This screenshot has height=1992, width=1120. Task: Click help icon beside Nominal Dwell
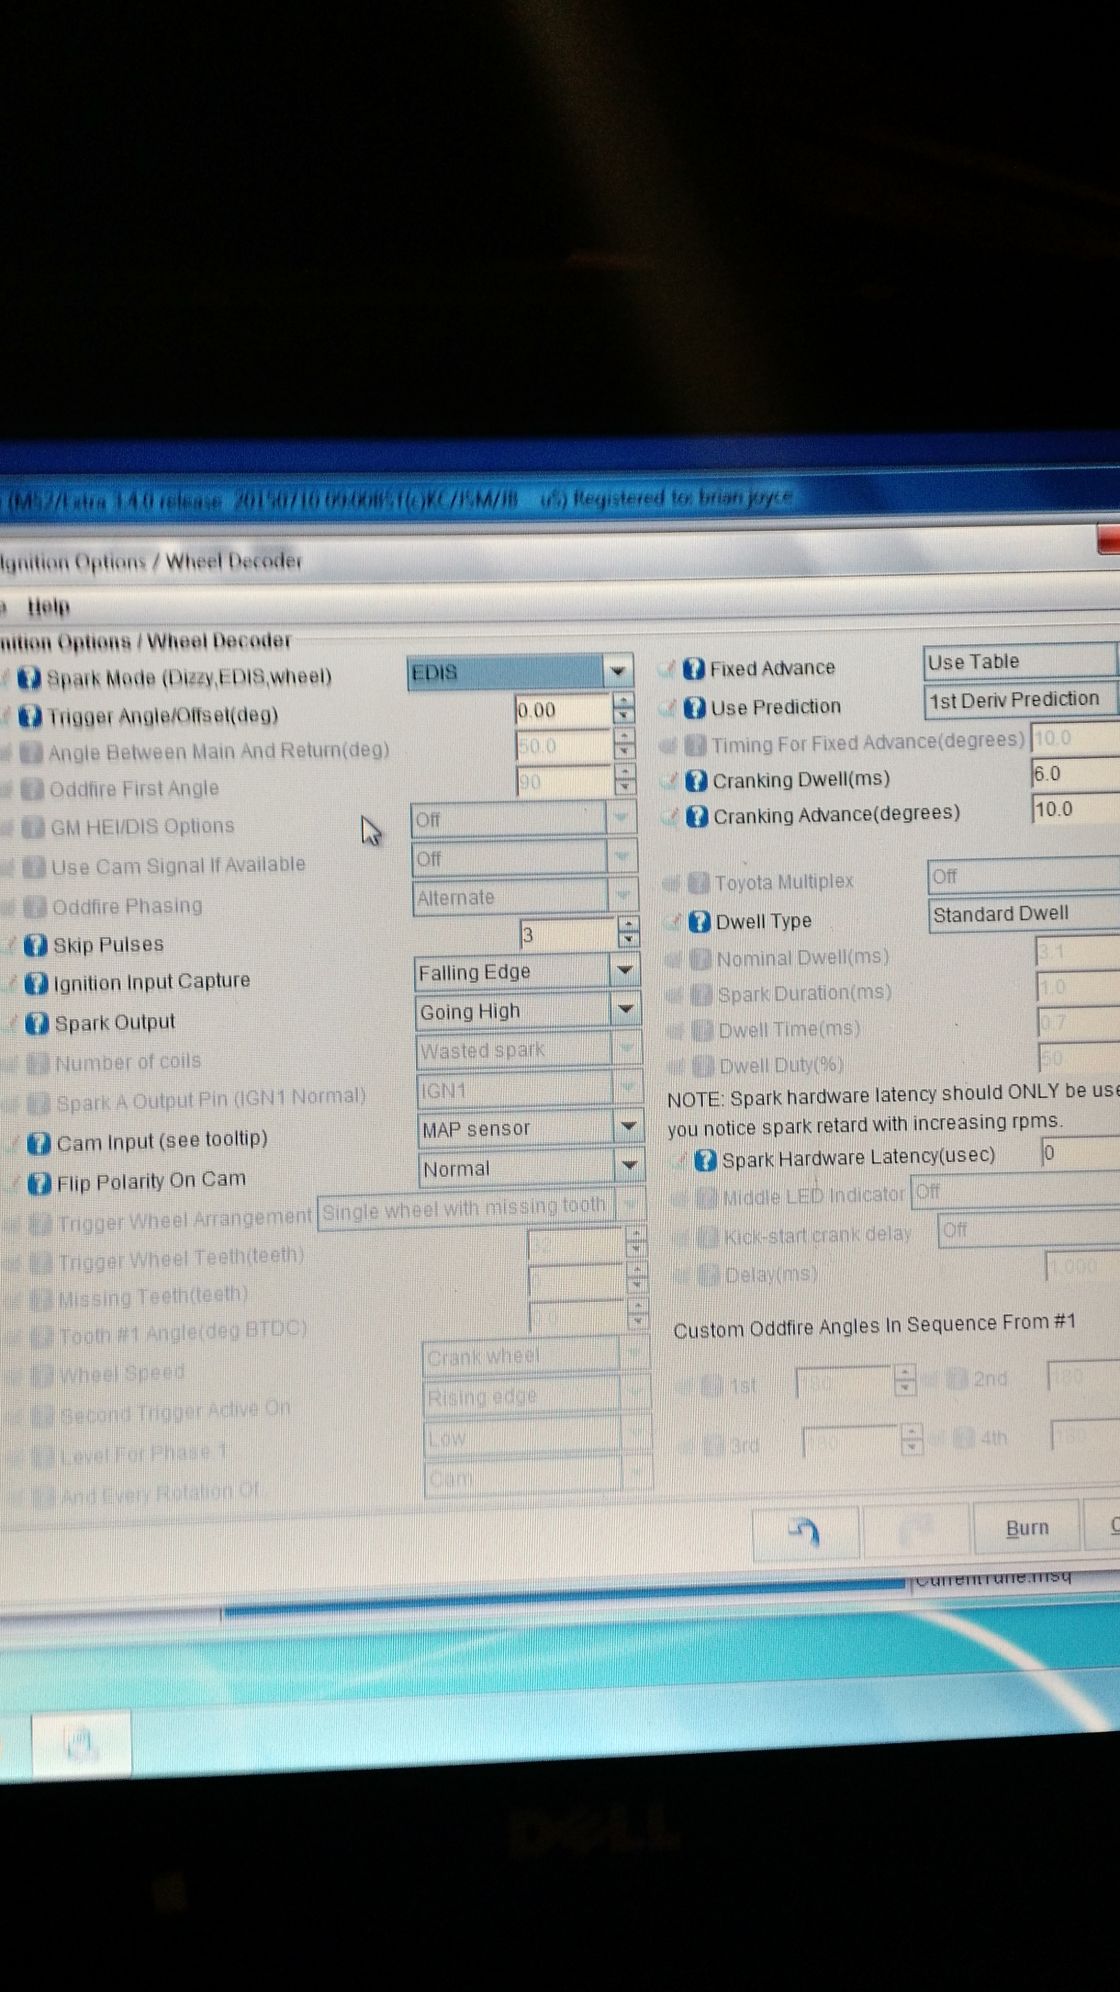click(x=701, y=960)
